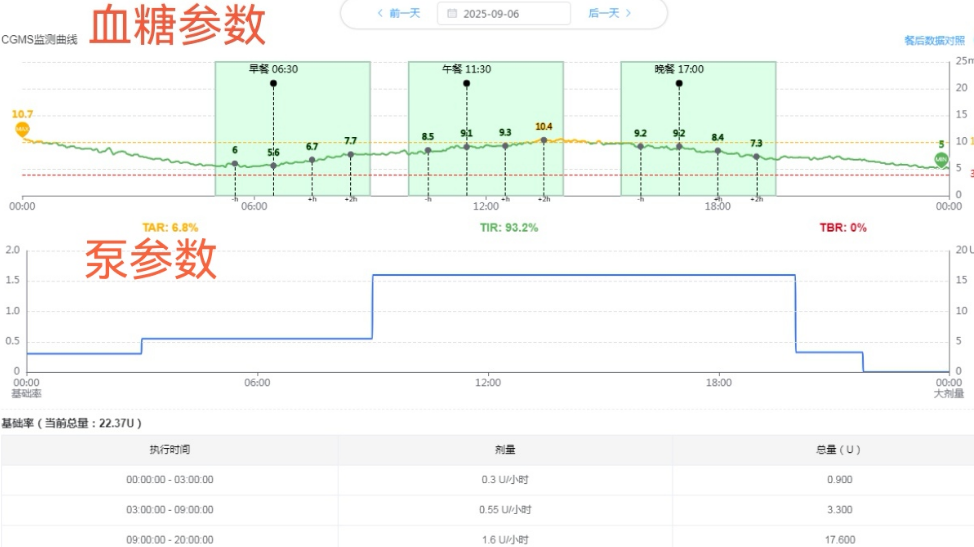This screenshot has width=974, height=547.
Task: Click the 晚餐 17:00 meal marker dot
Action: point(679,83)
